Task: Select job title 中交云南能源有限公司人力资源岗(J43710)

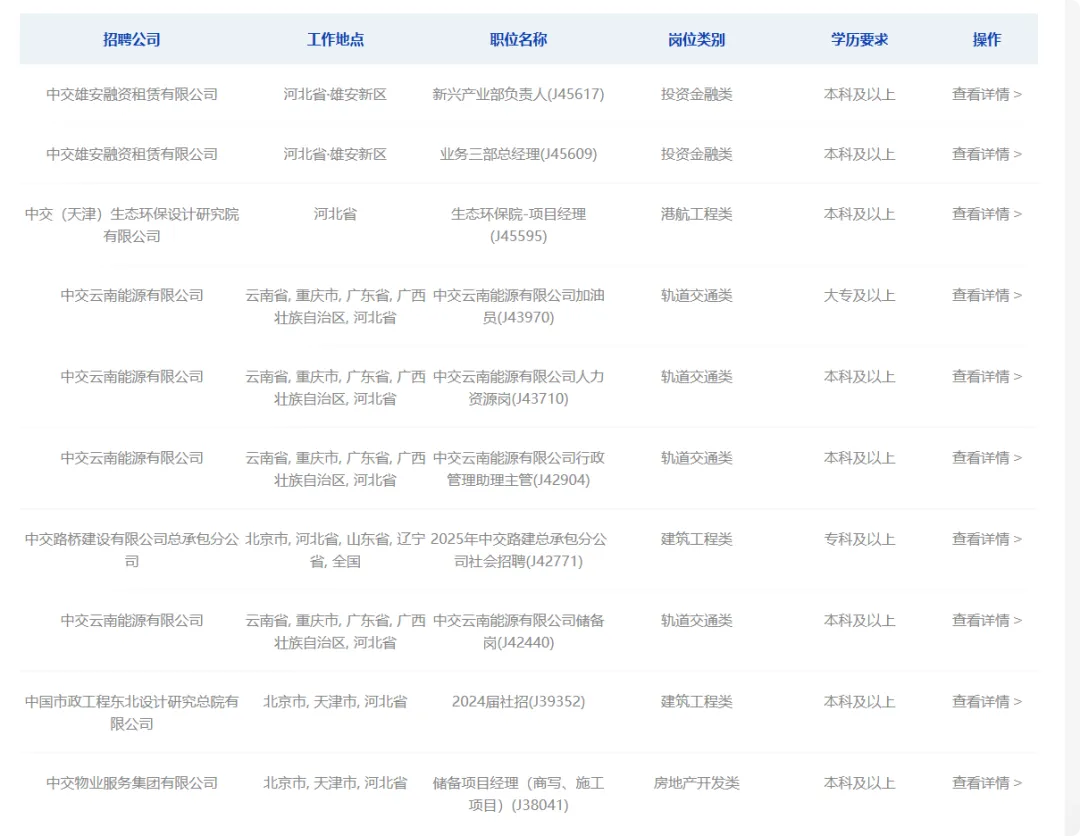Action: [x=519, y=388]
